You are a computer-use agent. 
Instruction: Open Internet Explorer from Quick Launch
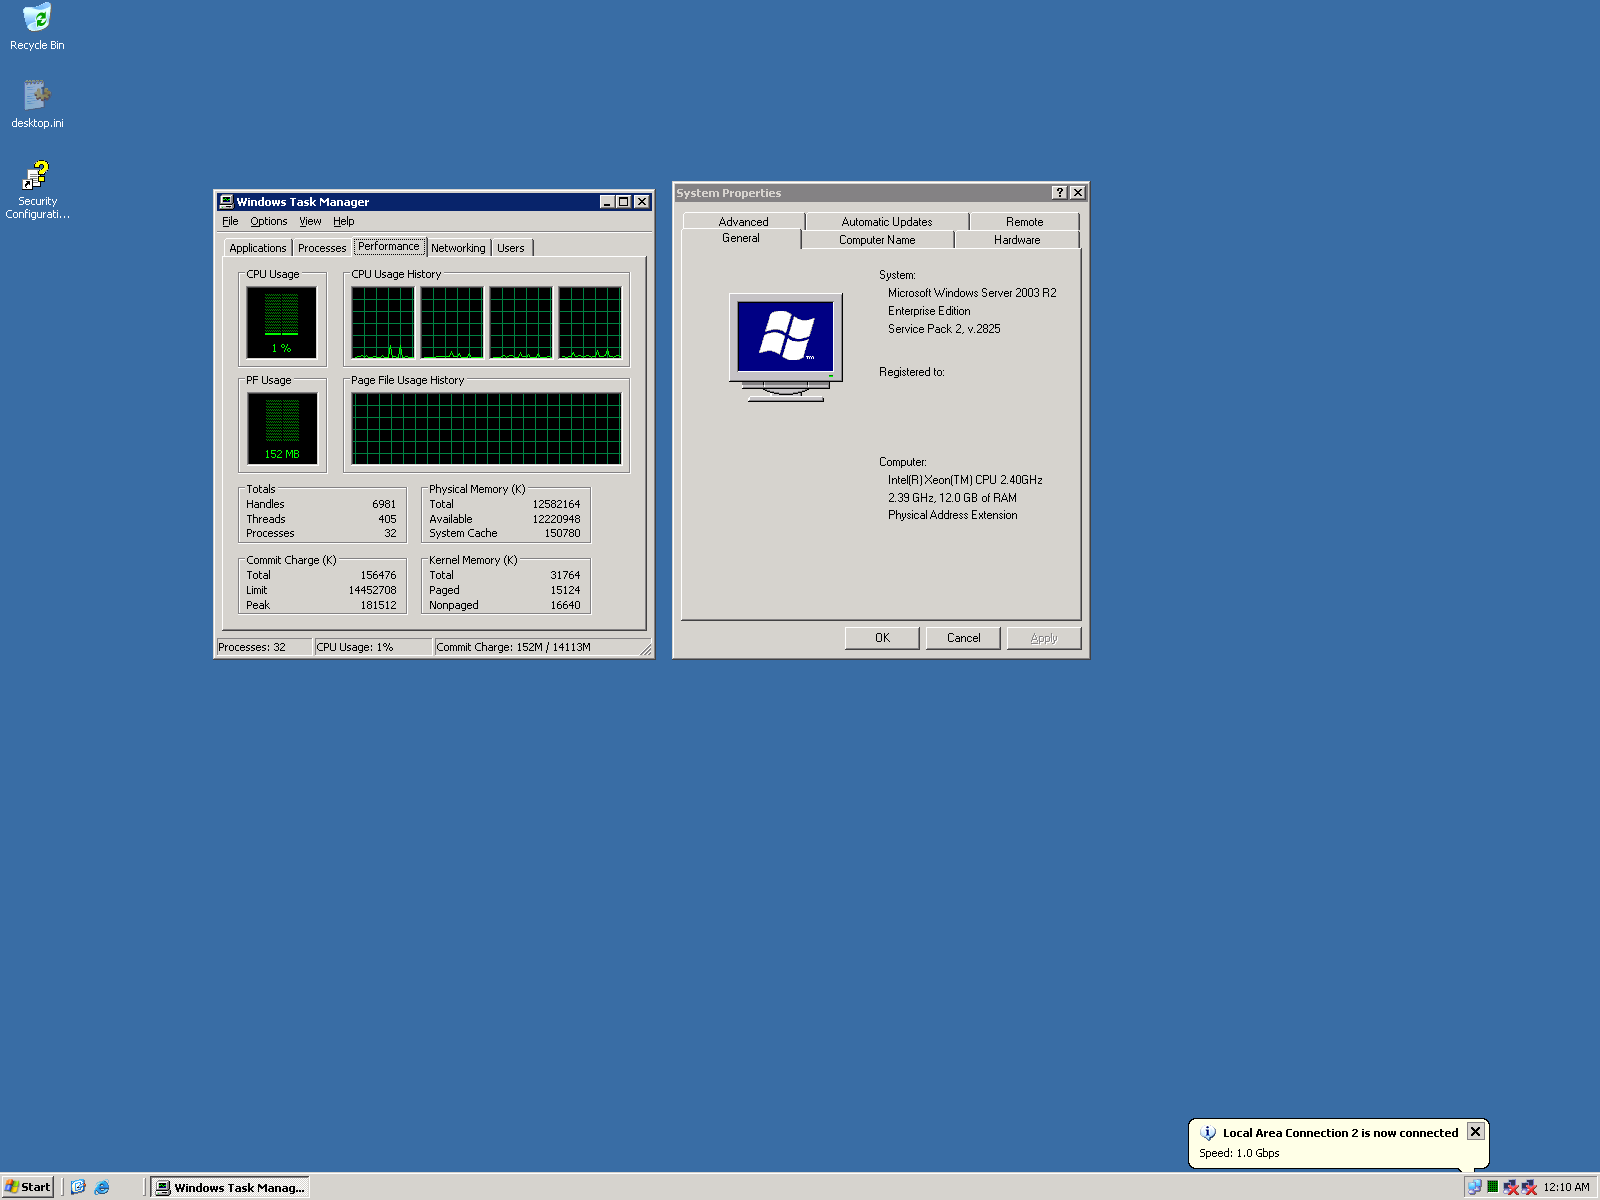[x=101, y=1188]
